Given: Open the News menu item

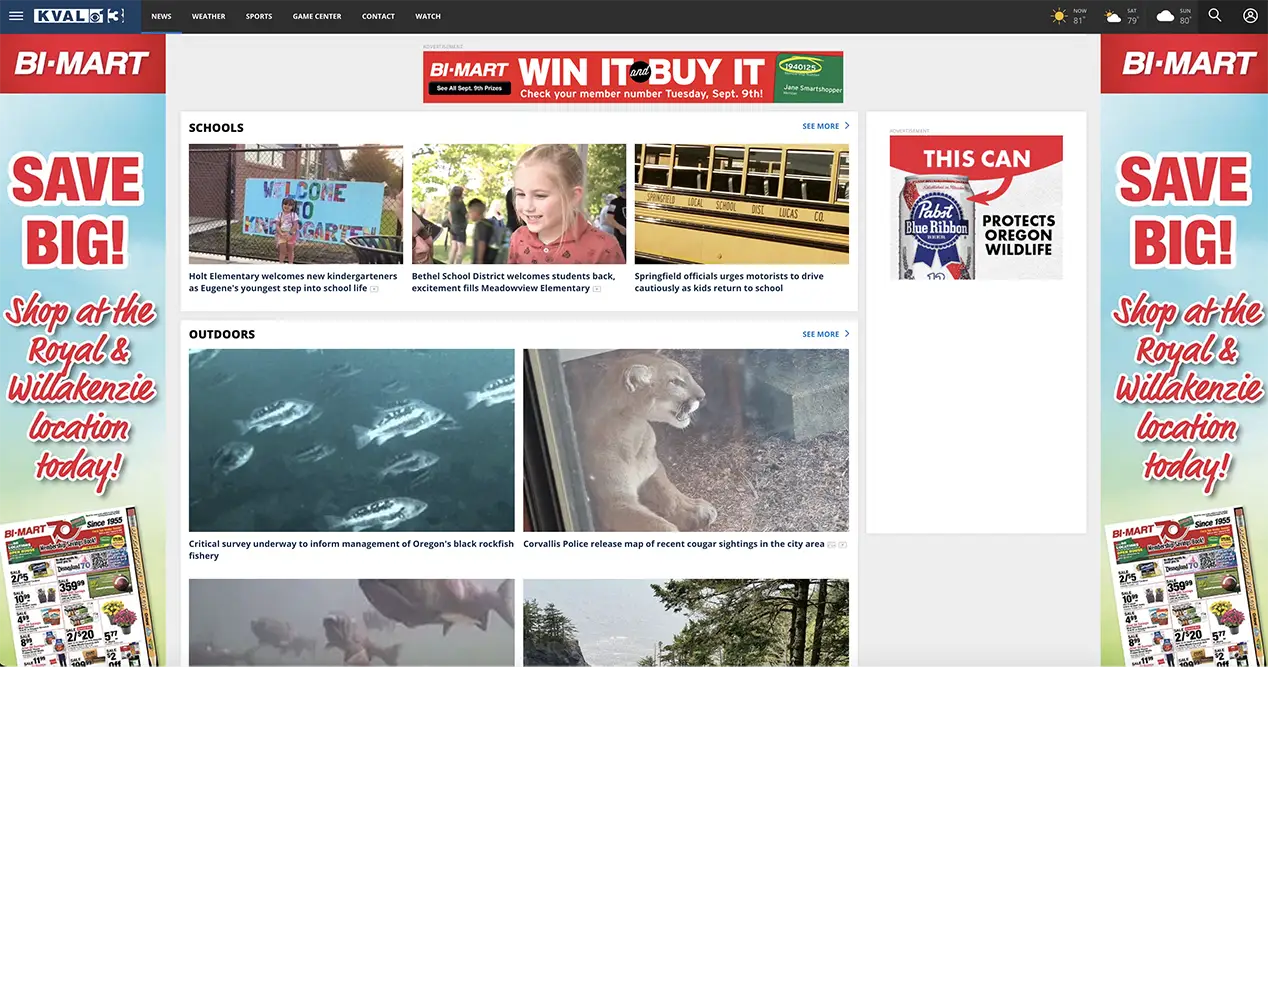Looking at the screenshot, I should tap(161, 16).
